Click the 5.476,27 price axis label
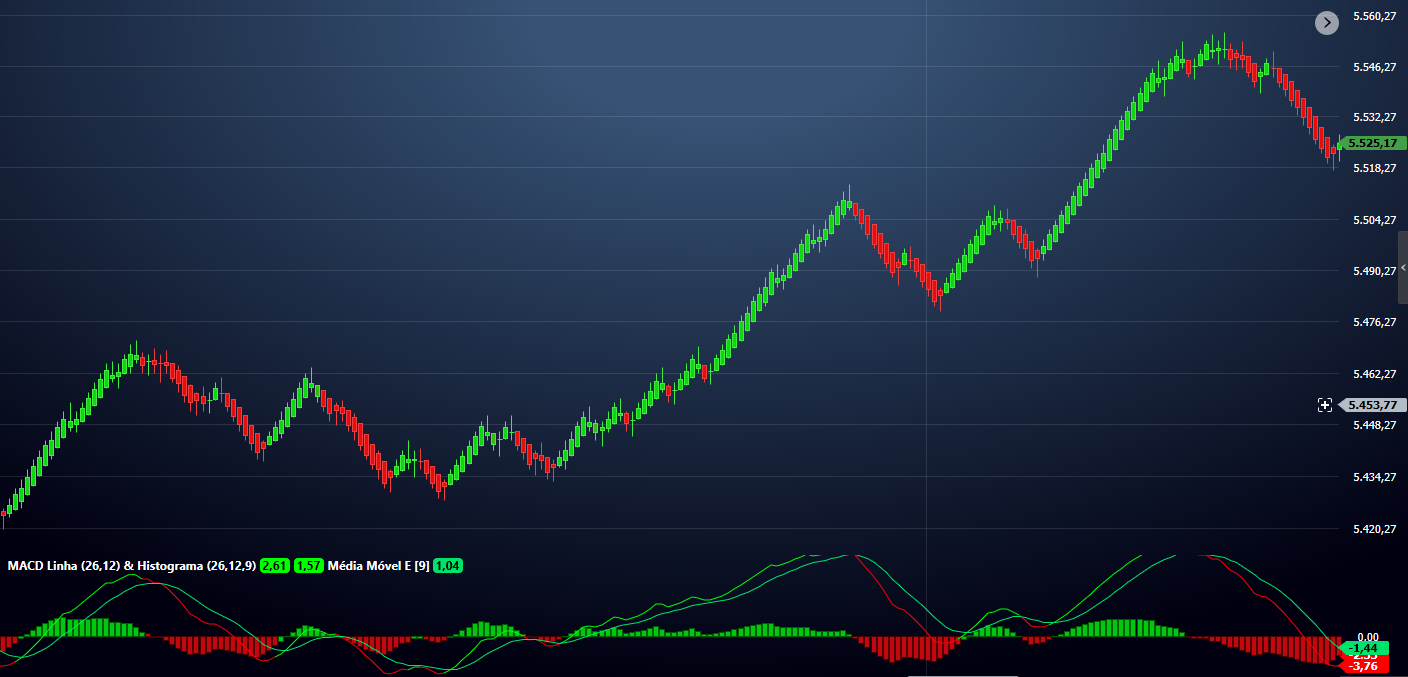This screenshot has height=677, width=1408. click(1374, 322)
